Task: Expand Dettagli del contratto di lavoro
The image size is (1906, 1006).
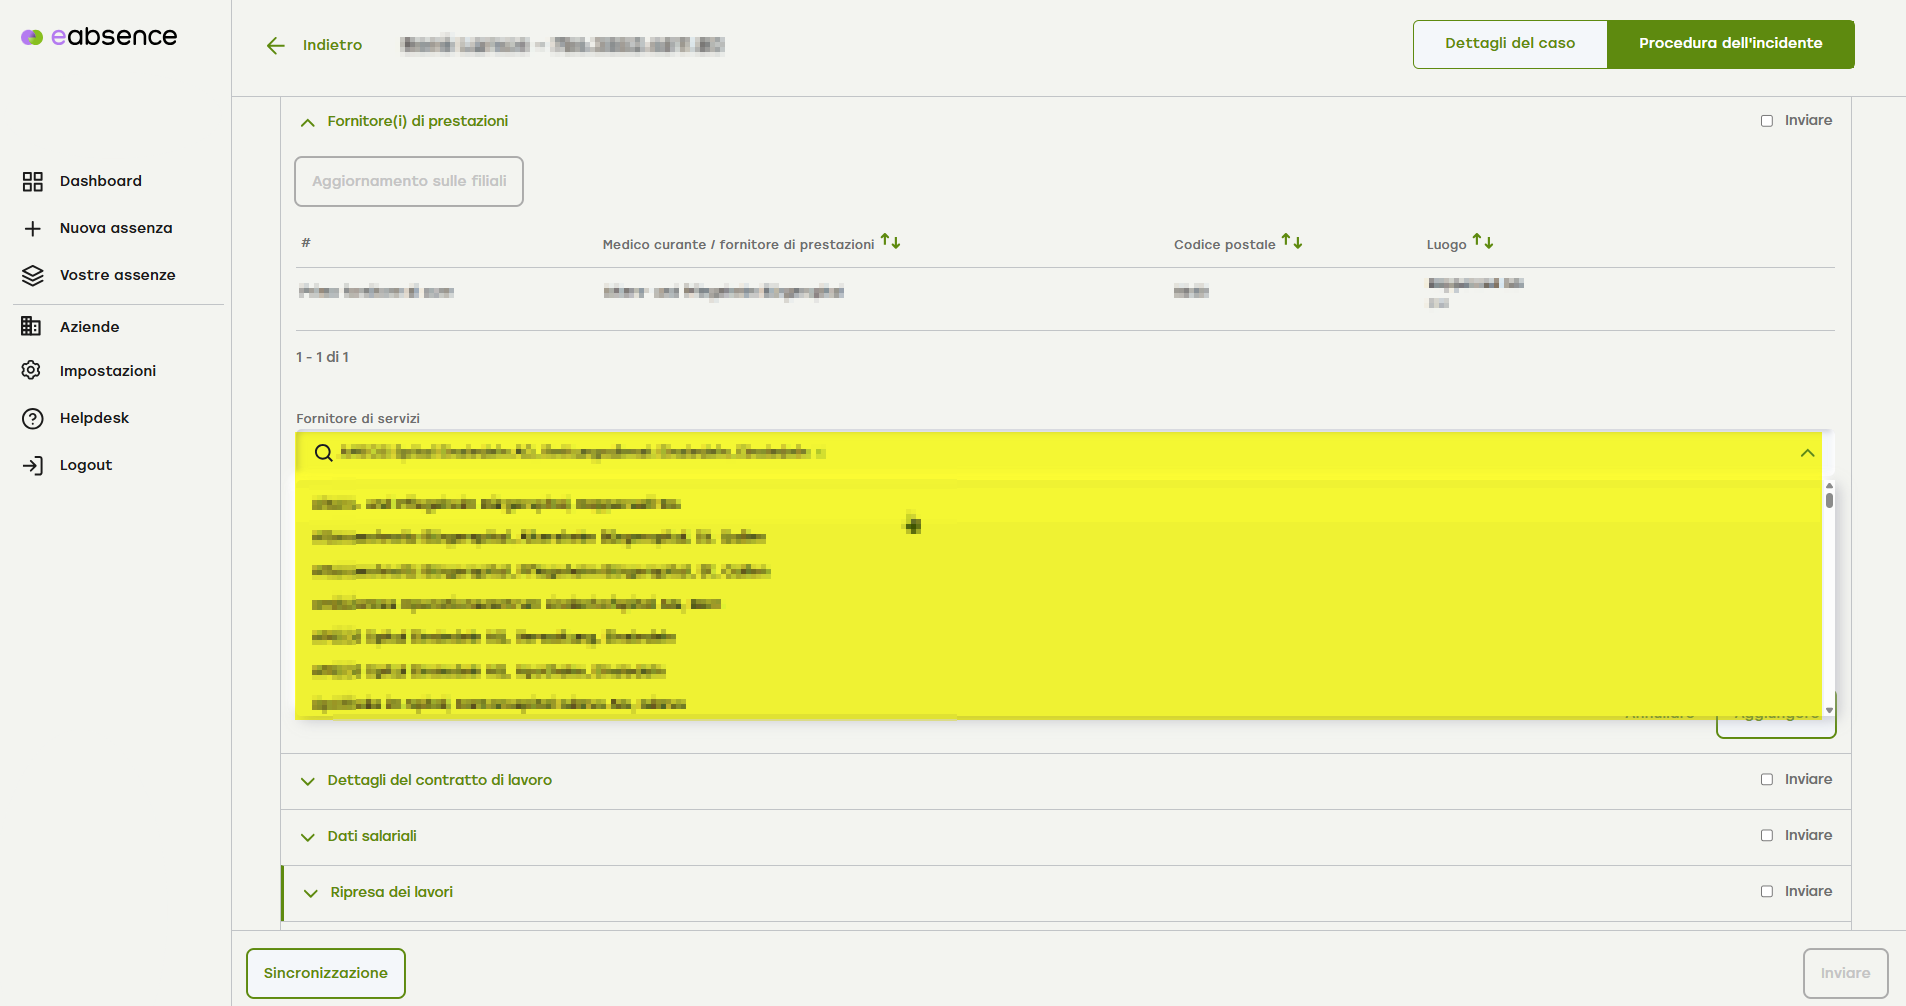Action: (308, 781)
